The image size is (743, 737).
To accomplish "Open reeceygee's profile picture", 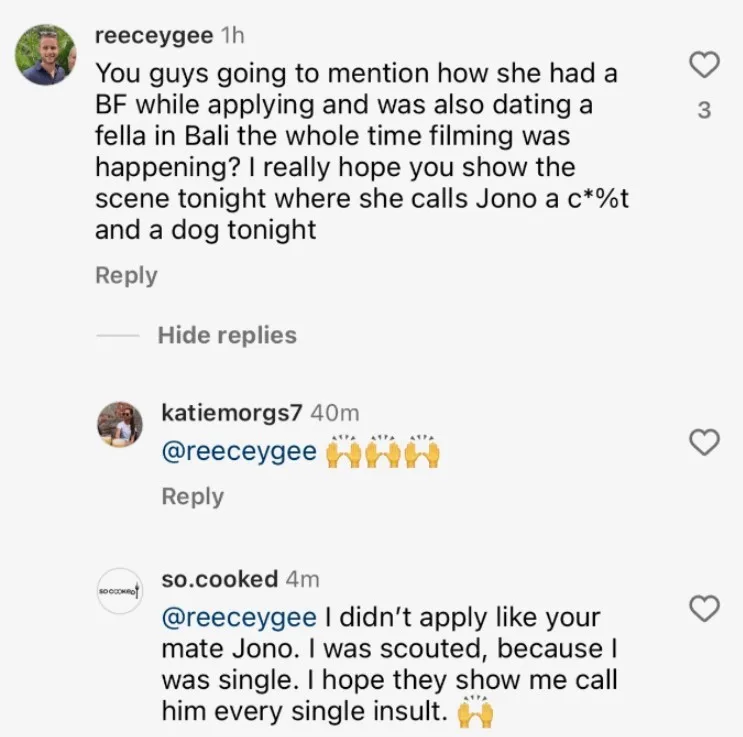I will coord(46,55).
